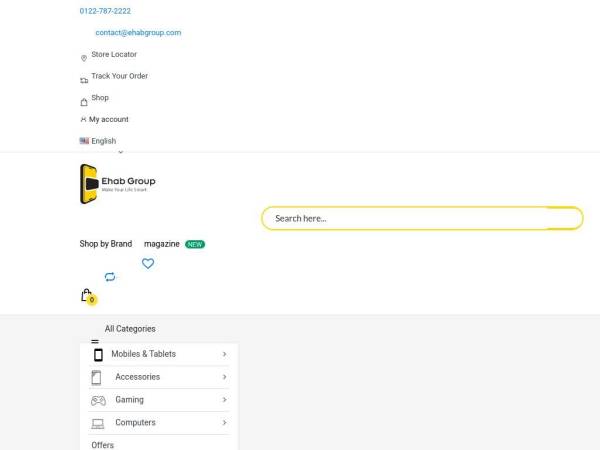Expand the Accessories submenu arrow
This screenshot has height=450, width=600.
pyautogui.click(x=225, y=377)
